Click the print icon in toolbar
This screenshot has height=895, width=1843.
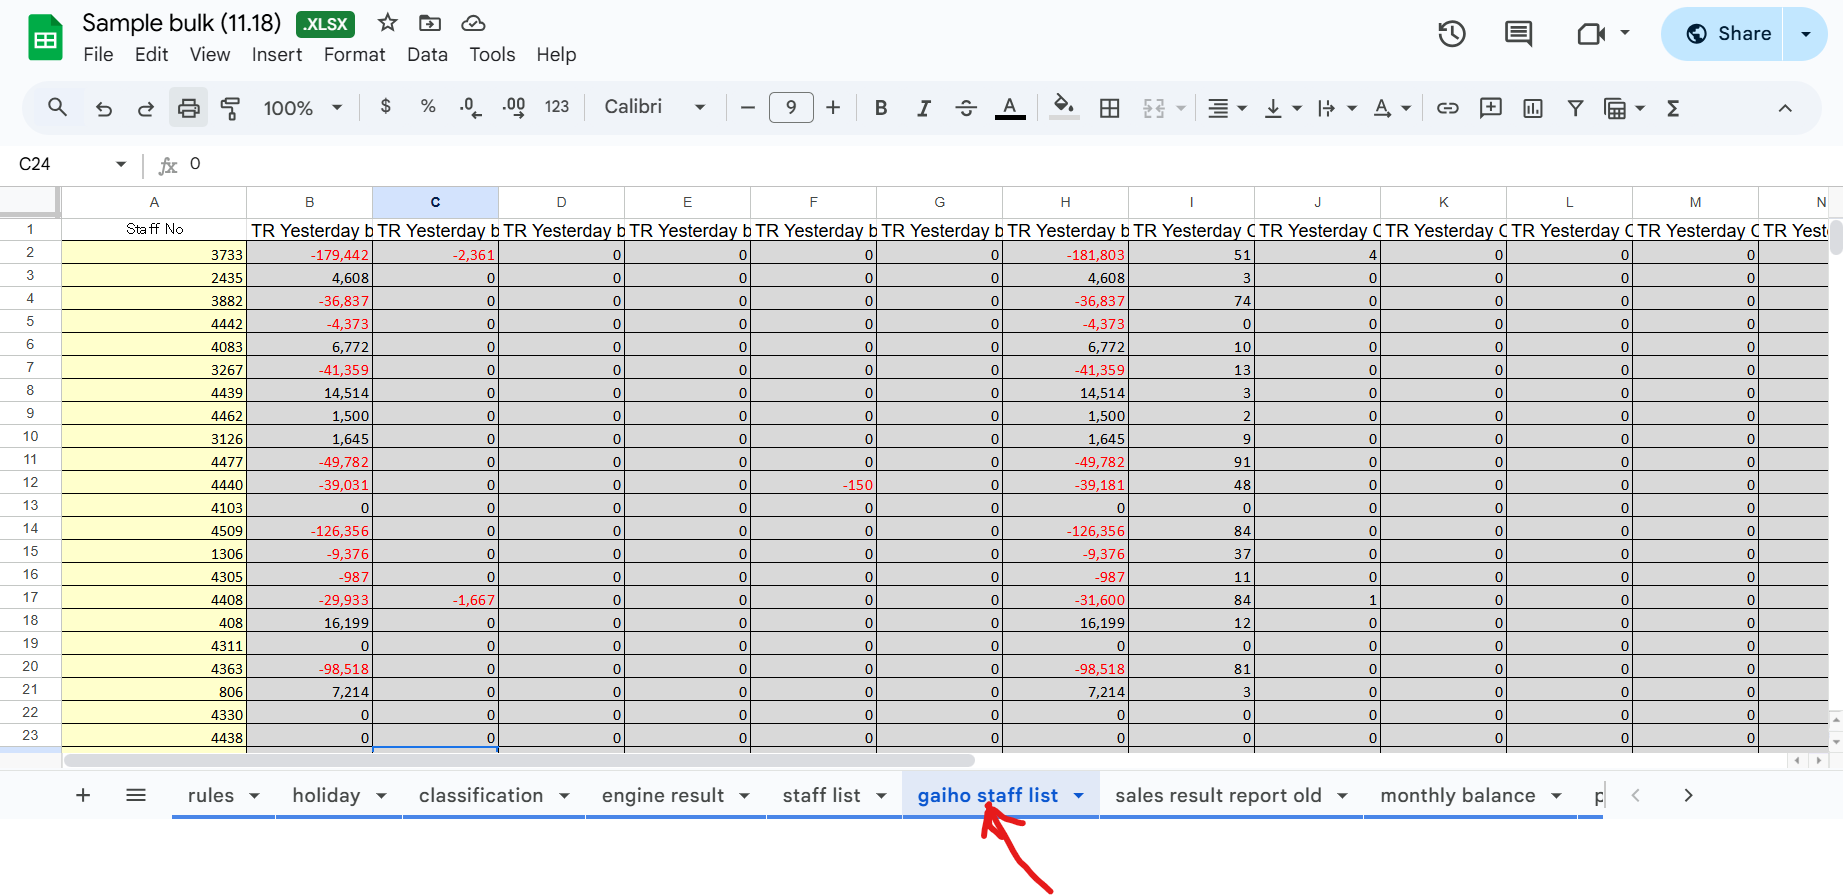click(x=188, y=108)
